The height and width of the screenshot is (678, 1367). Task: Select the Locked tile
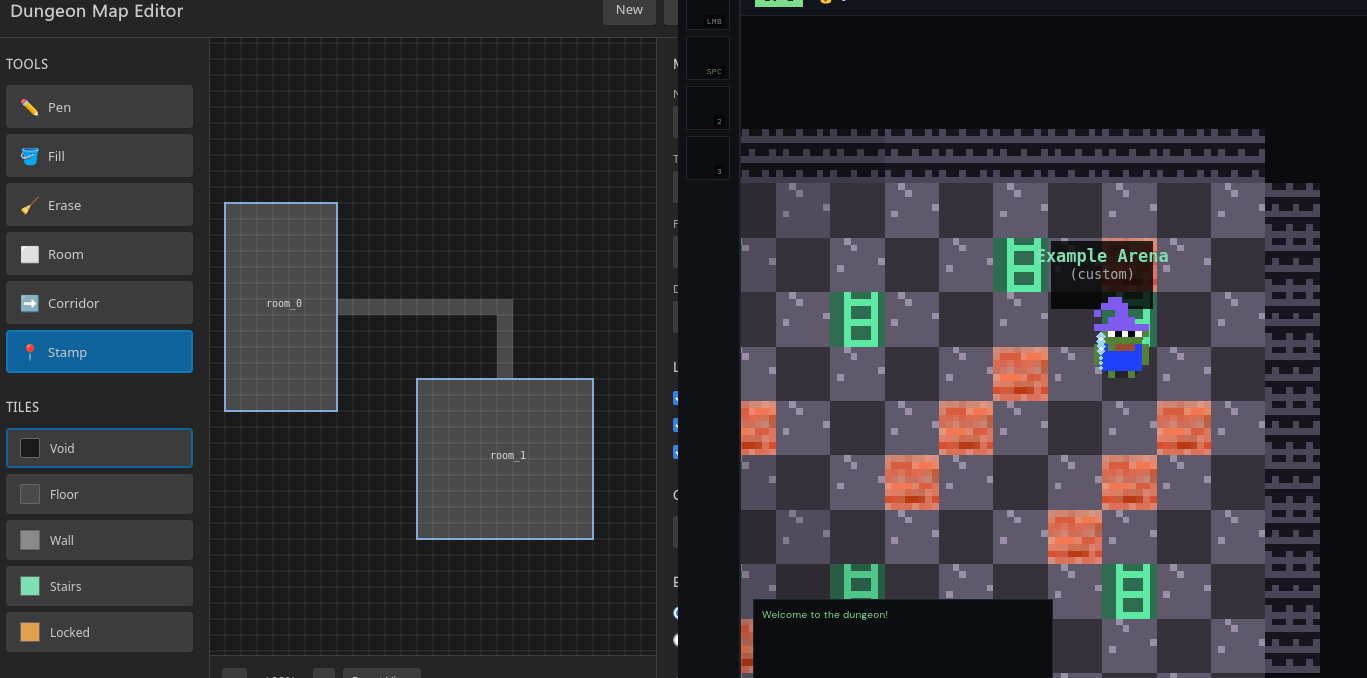click(x=99, y=632)
